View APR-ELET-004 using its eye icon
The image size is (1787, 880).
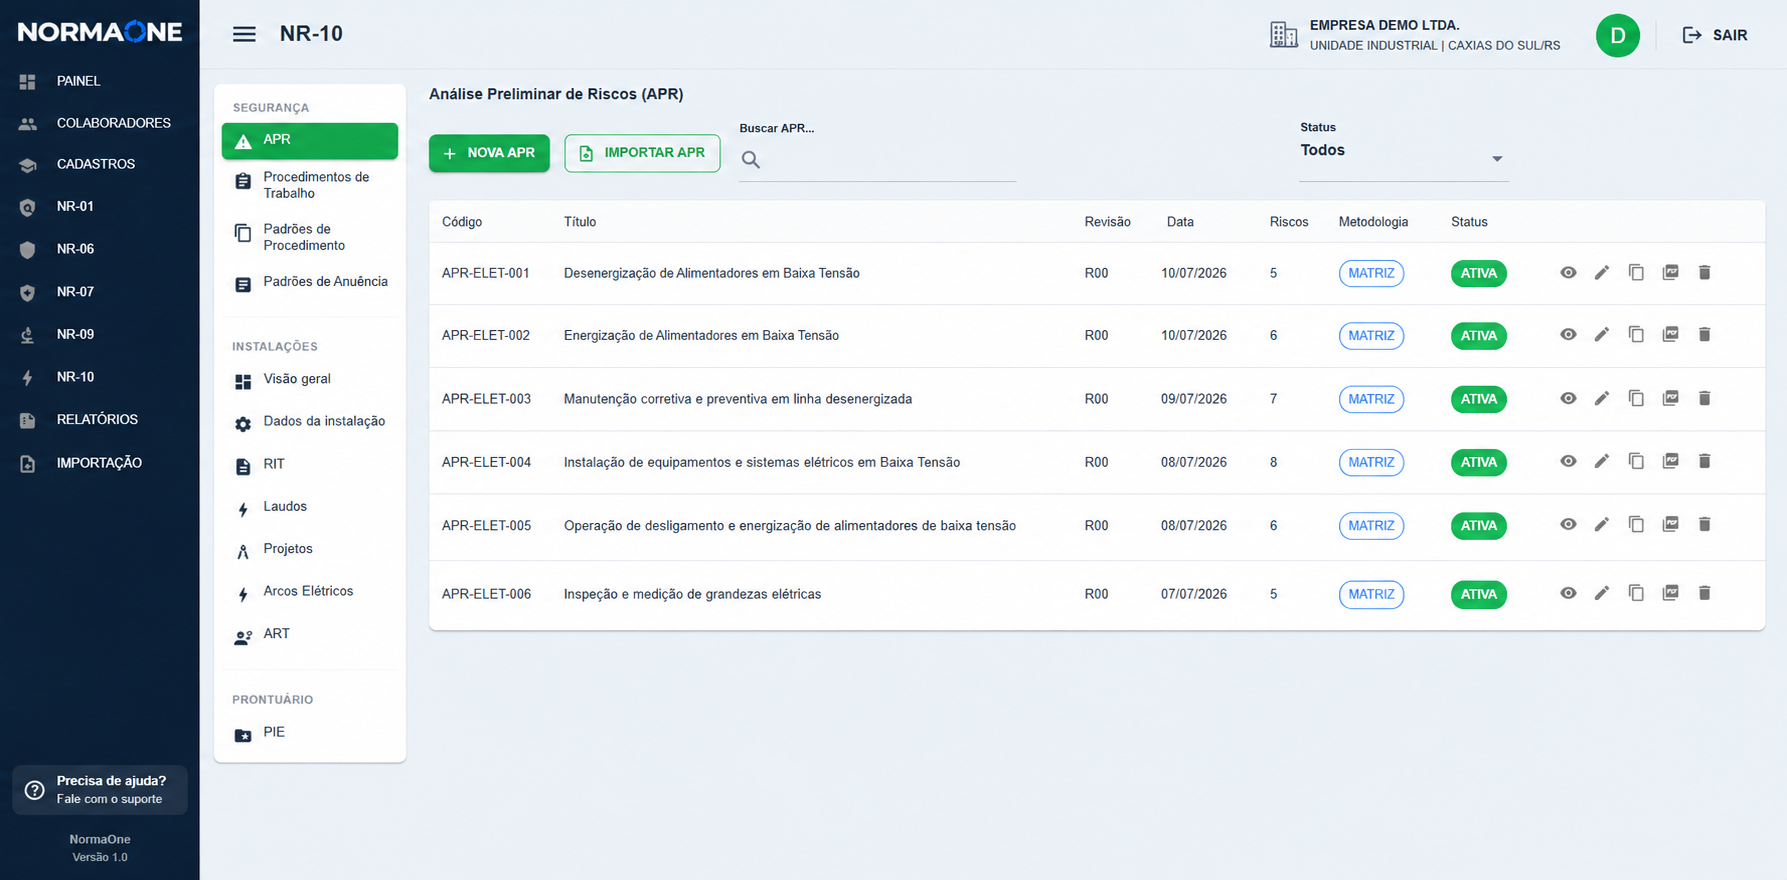click(1568, 461)
